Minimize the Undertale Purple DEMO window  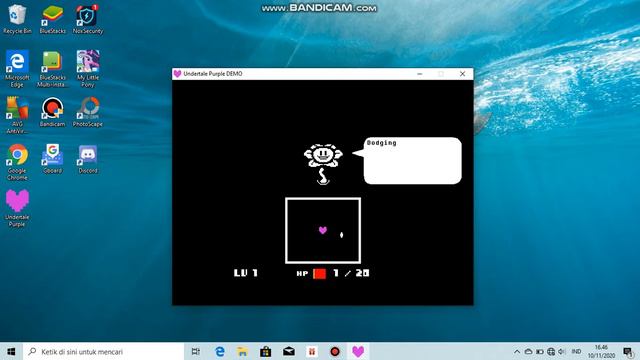420,74
